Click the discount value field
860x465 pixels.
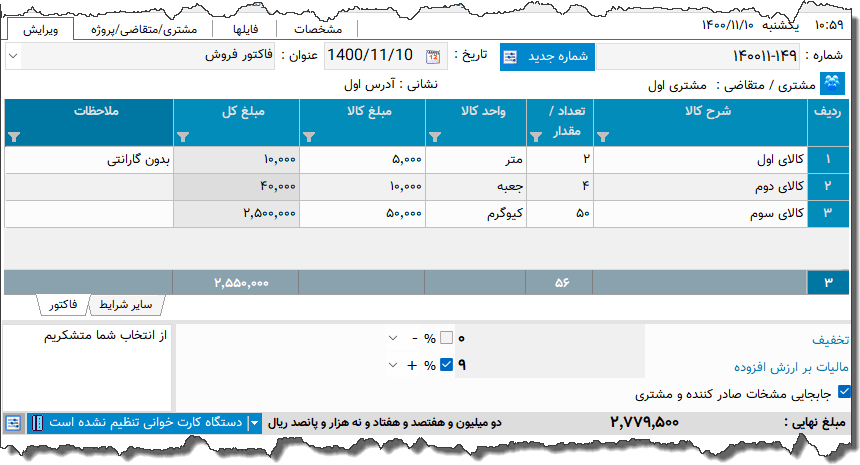tap(550, 338)
